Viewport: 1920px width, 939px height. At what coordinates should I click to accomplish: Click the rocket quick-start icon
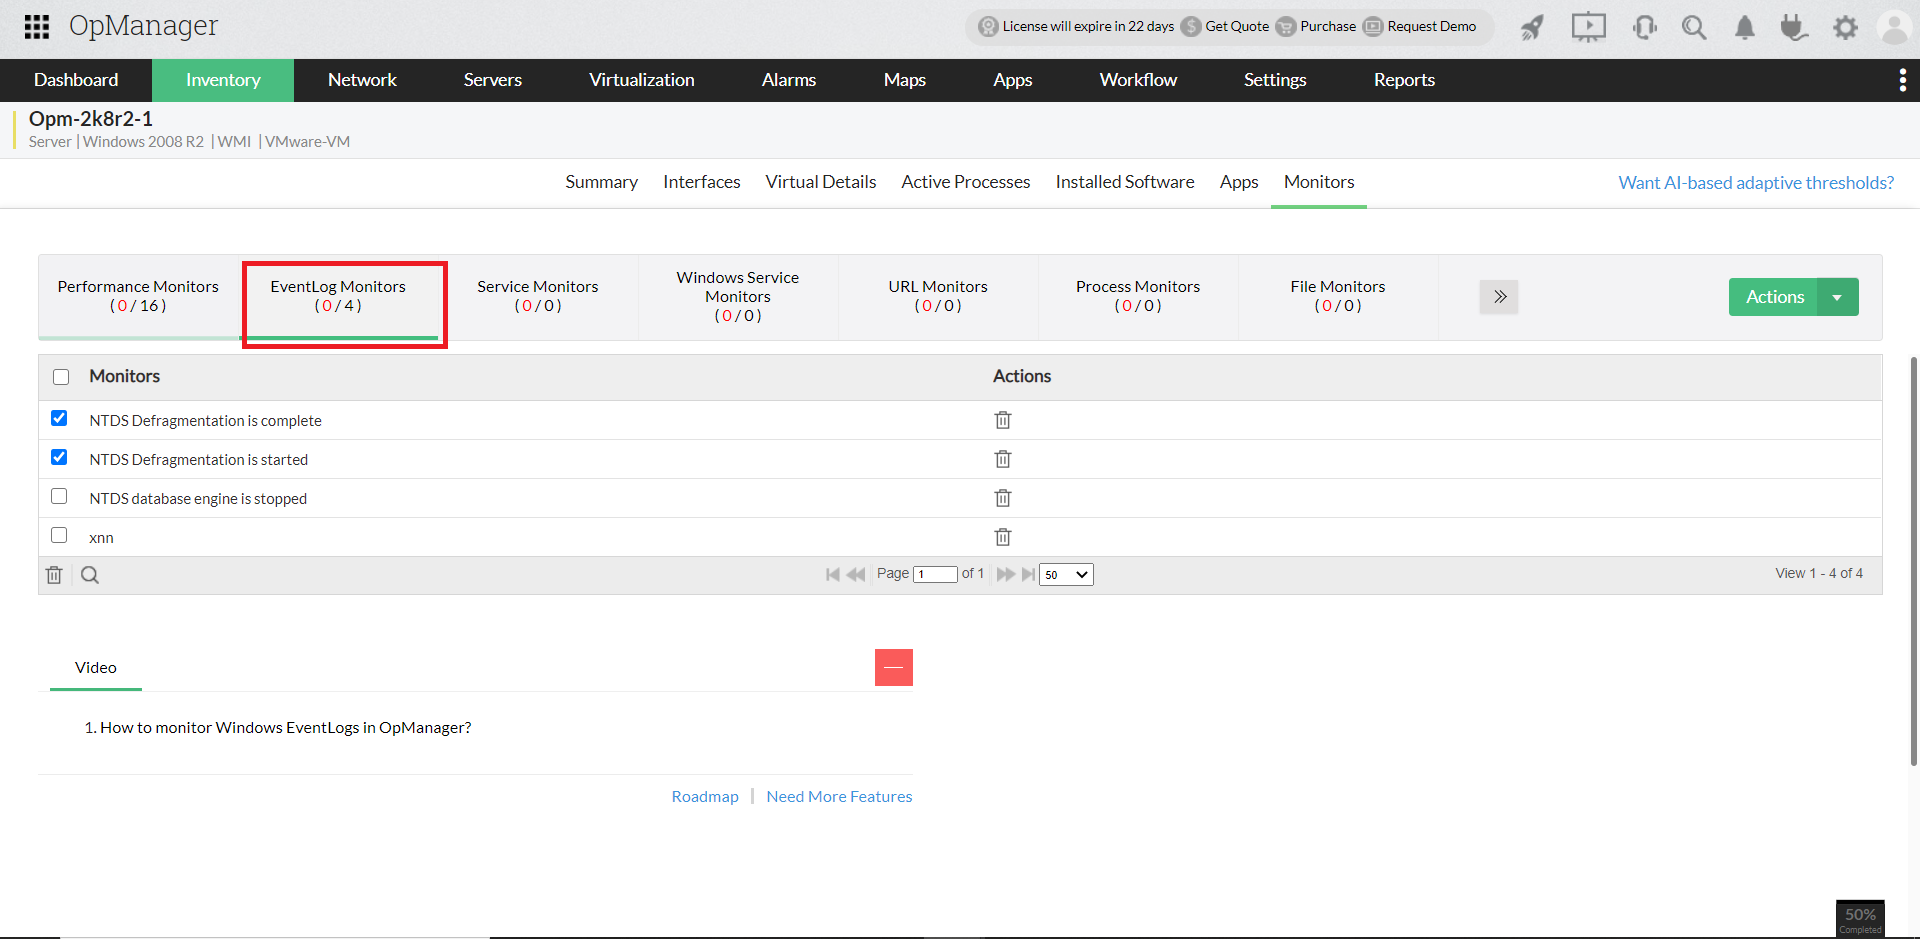coord(1532,27)
